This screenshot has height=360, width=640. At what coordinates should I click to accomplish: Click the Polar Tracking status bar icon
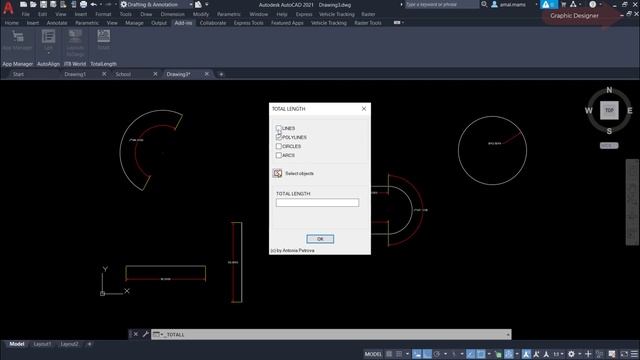tap(437, 354)
